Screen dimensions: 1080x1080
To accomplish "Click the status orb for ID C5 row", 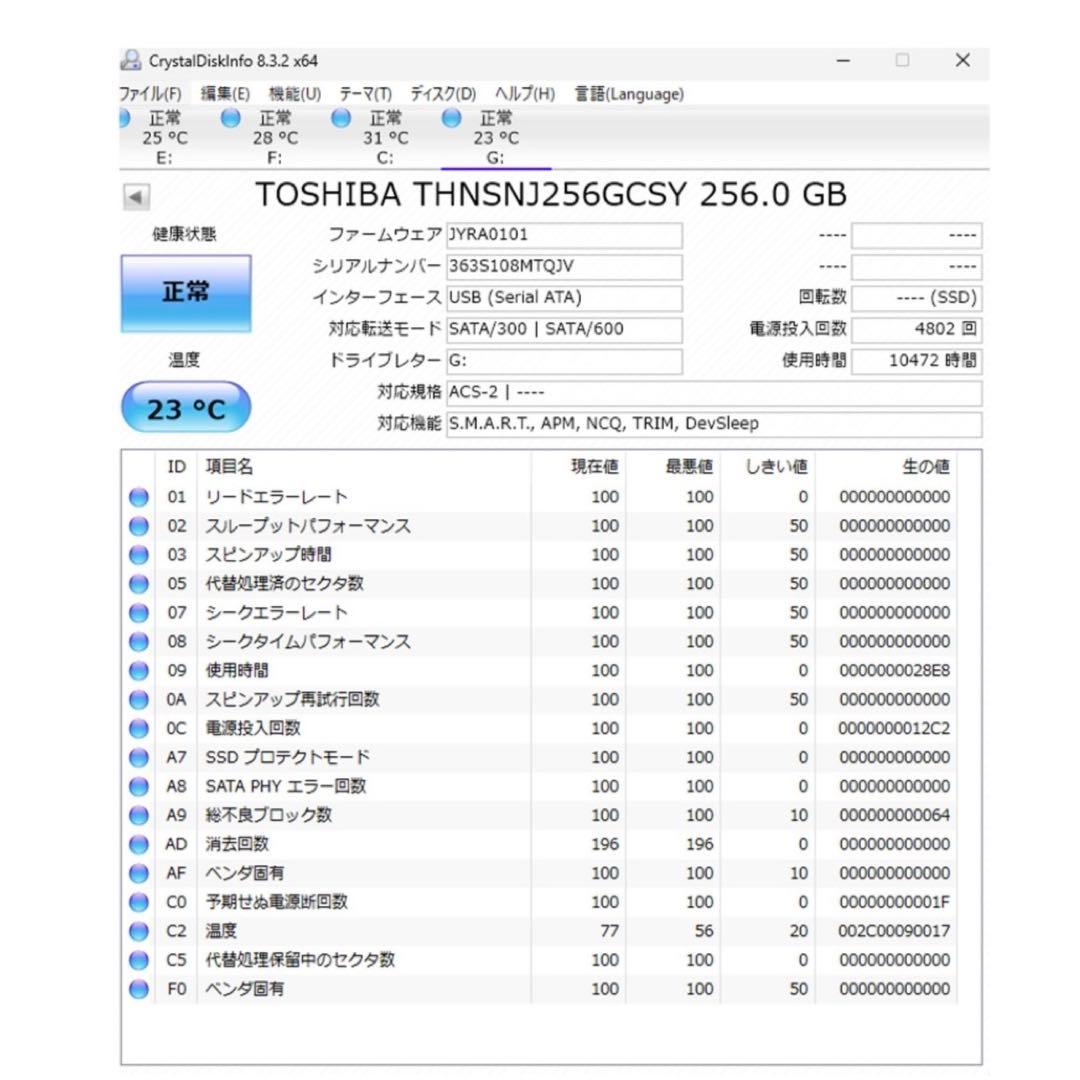I will point(138,960).
